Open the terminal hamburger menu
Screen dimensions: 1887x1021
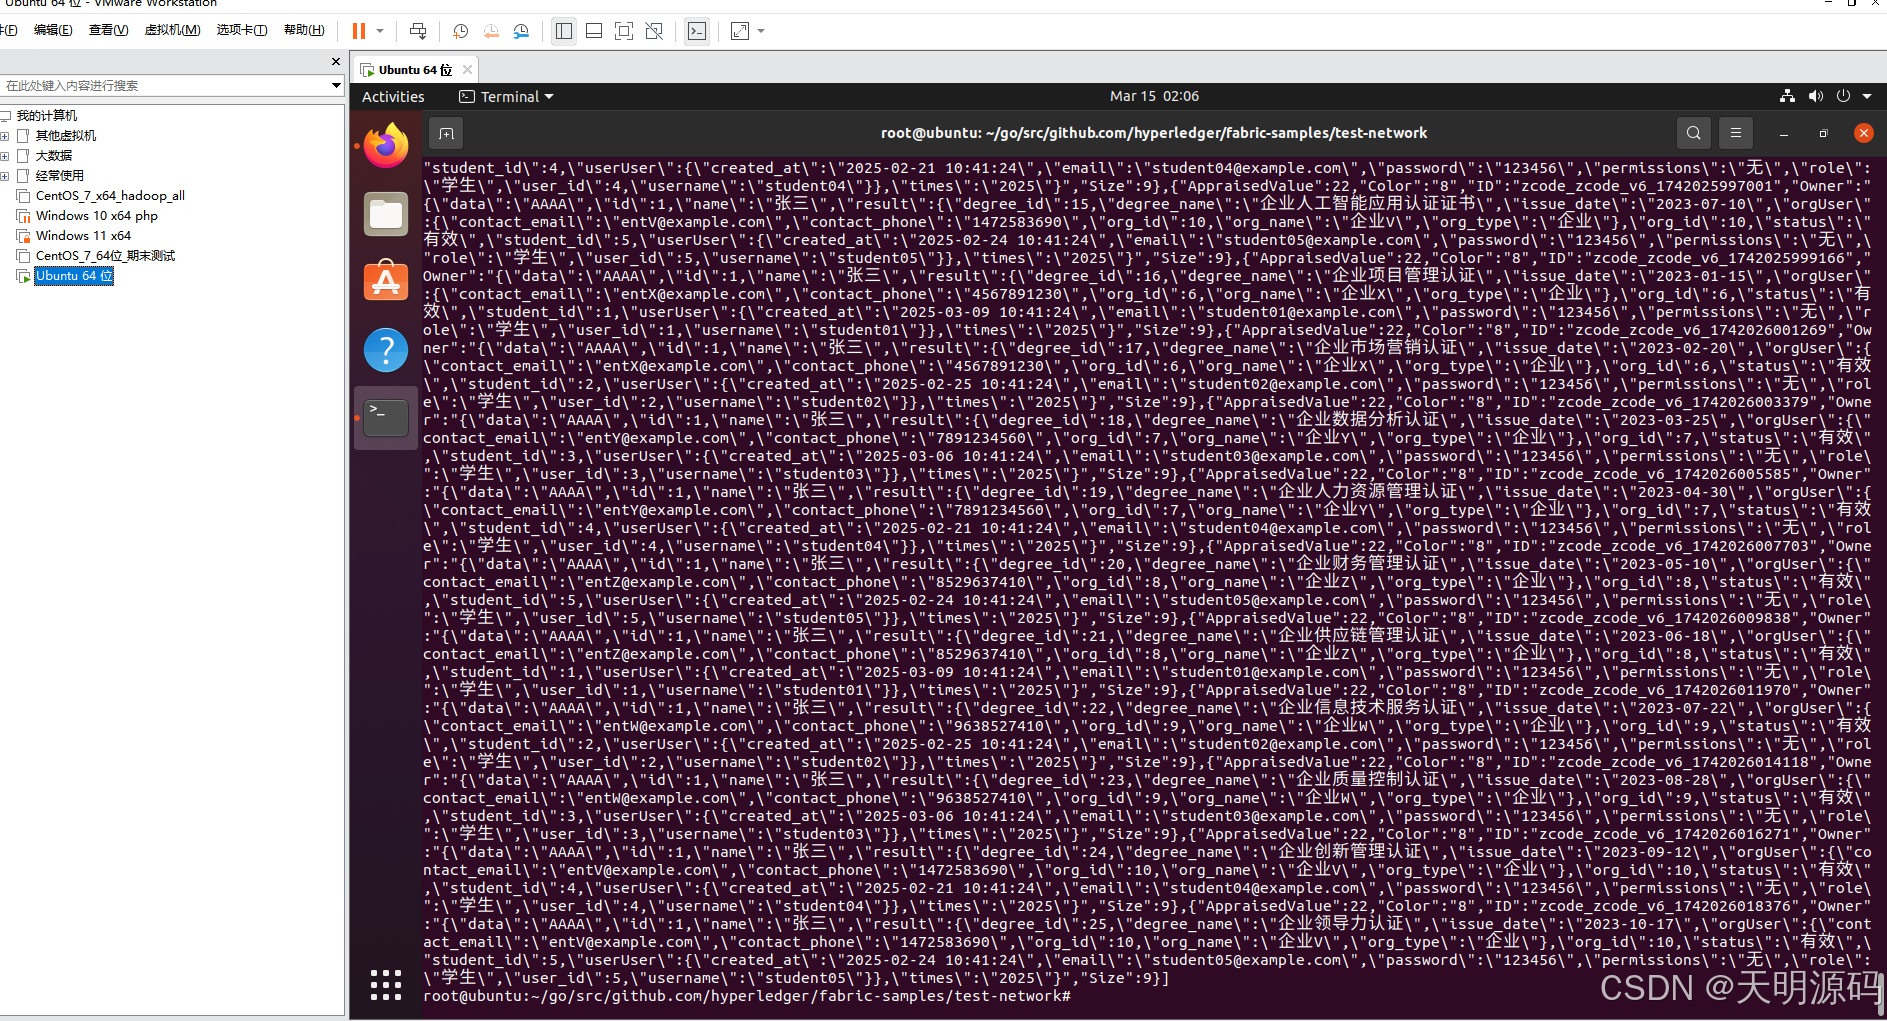click(x=1736, y=133)
